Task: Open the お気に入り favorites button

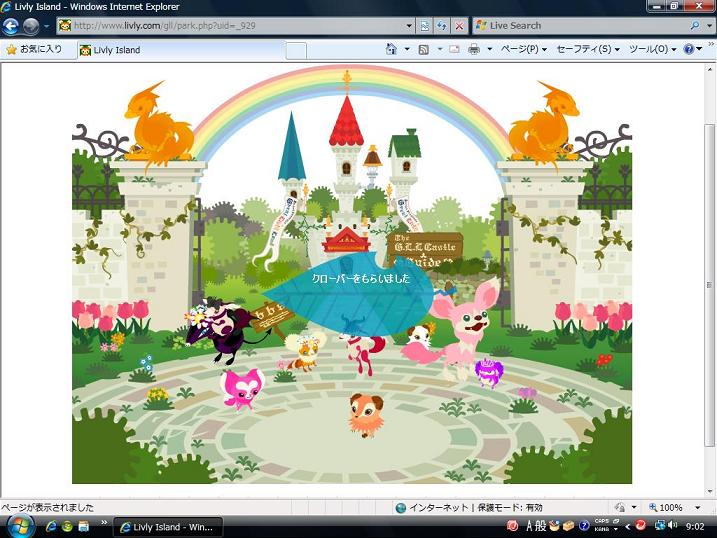Action: click(x=35, y=49)
